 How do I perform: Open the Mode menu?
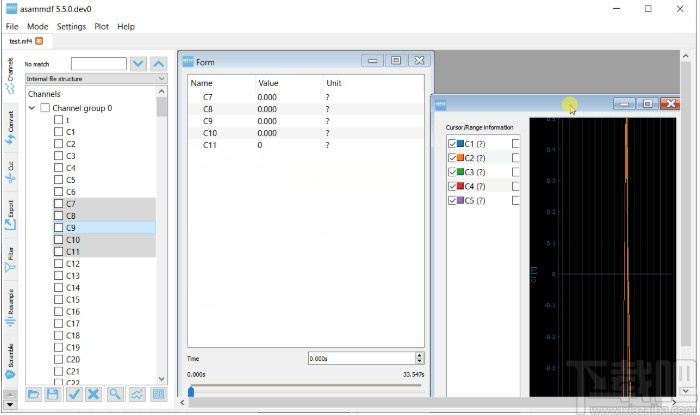(x=38, y=26)
